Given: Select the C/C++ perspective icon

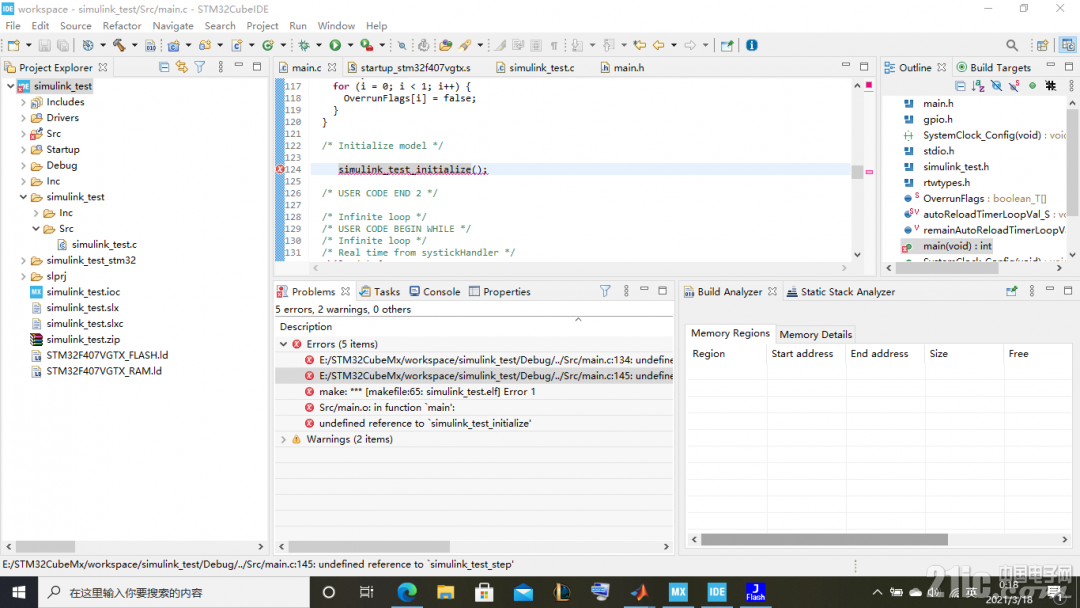Looking at the screenshot, I should pyautogui.click(x=1068, y=45).
